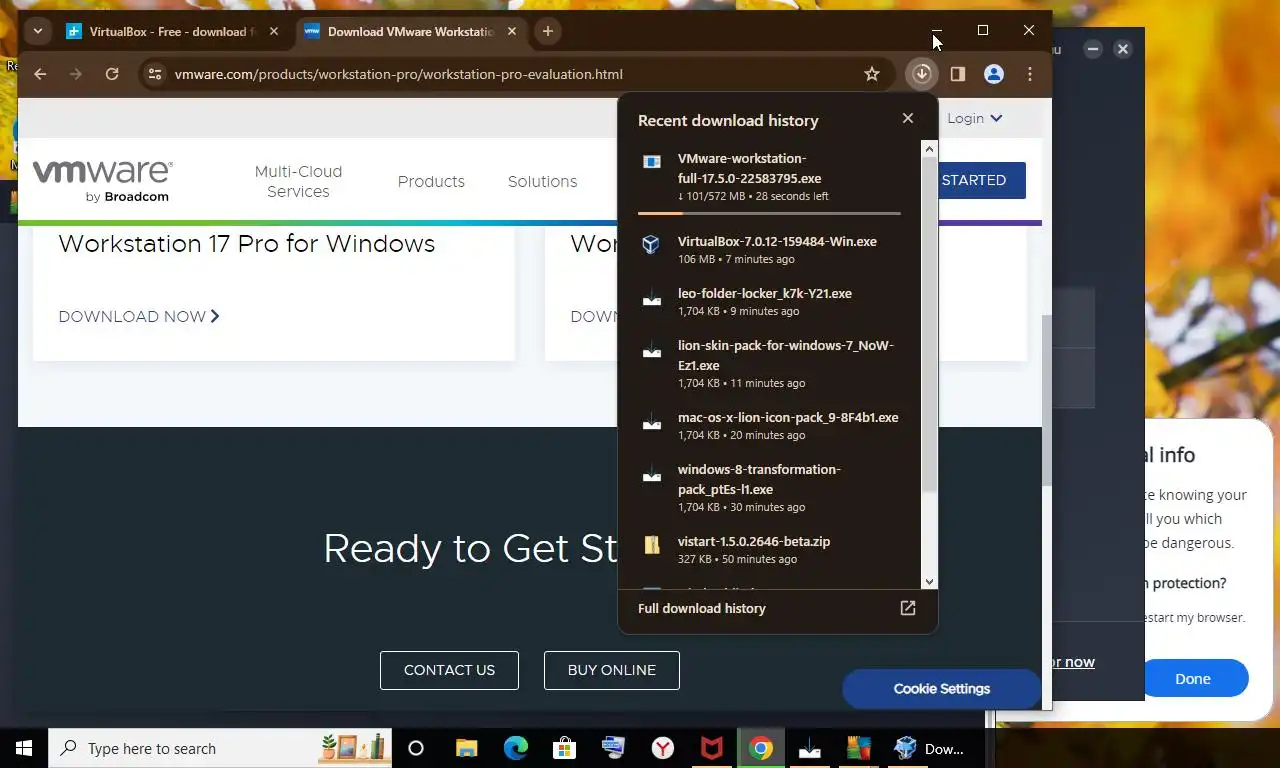The width and height of the screenshot is (1280, 768).
Task: Open a new browser tab
Action: [x=547, y=31]
